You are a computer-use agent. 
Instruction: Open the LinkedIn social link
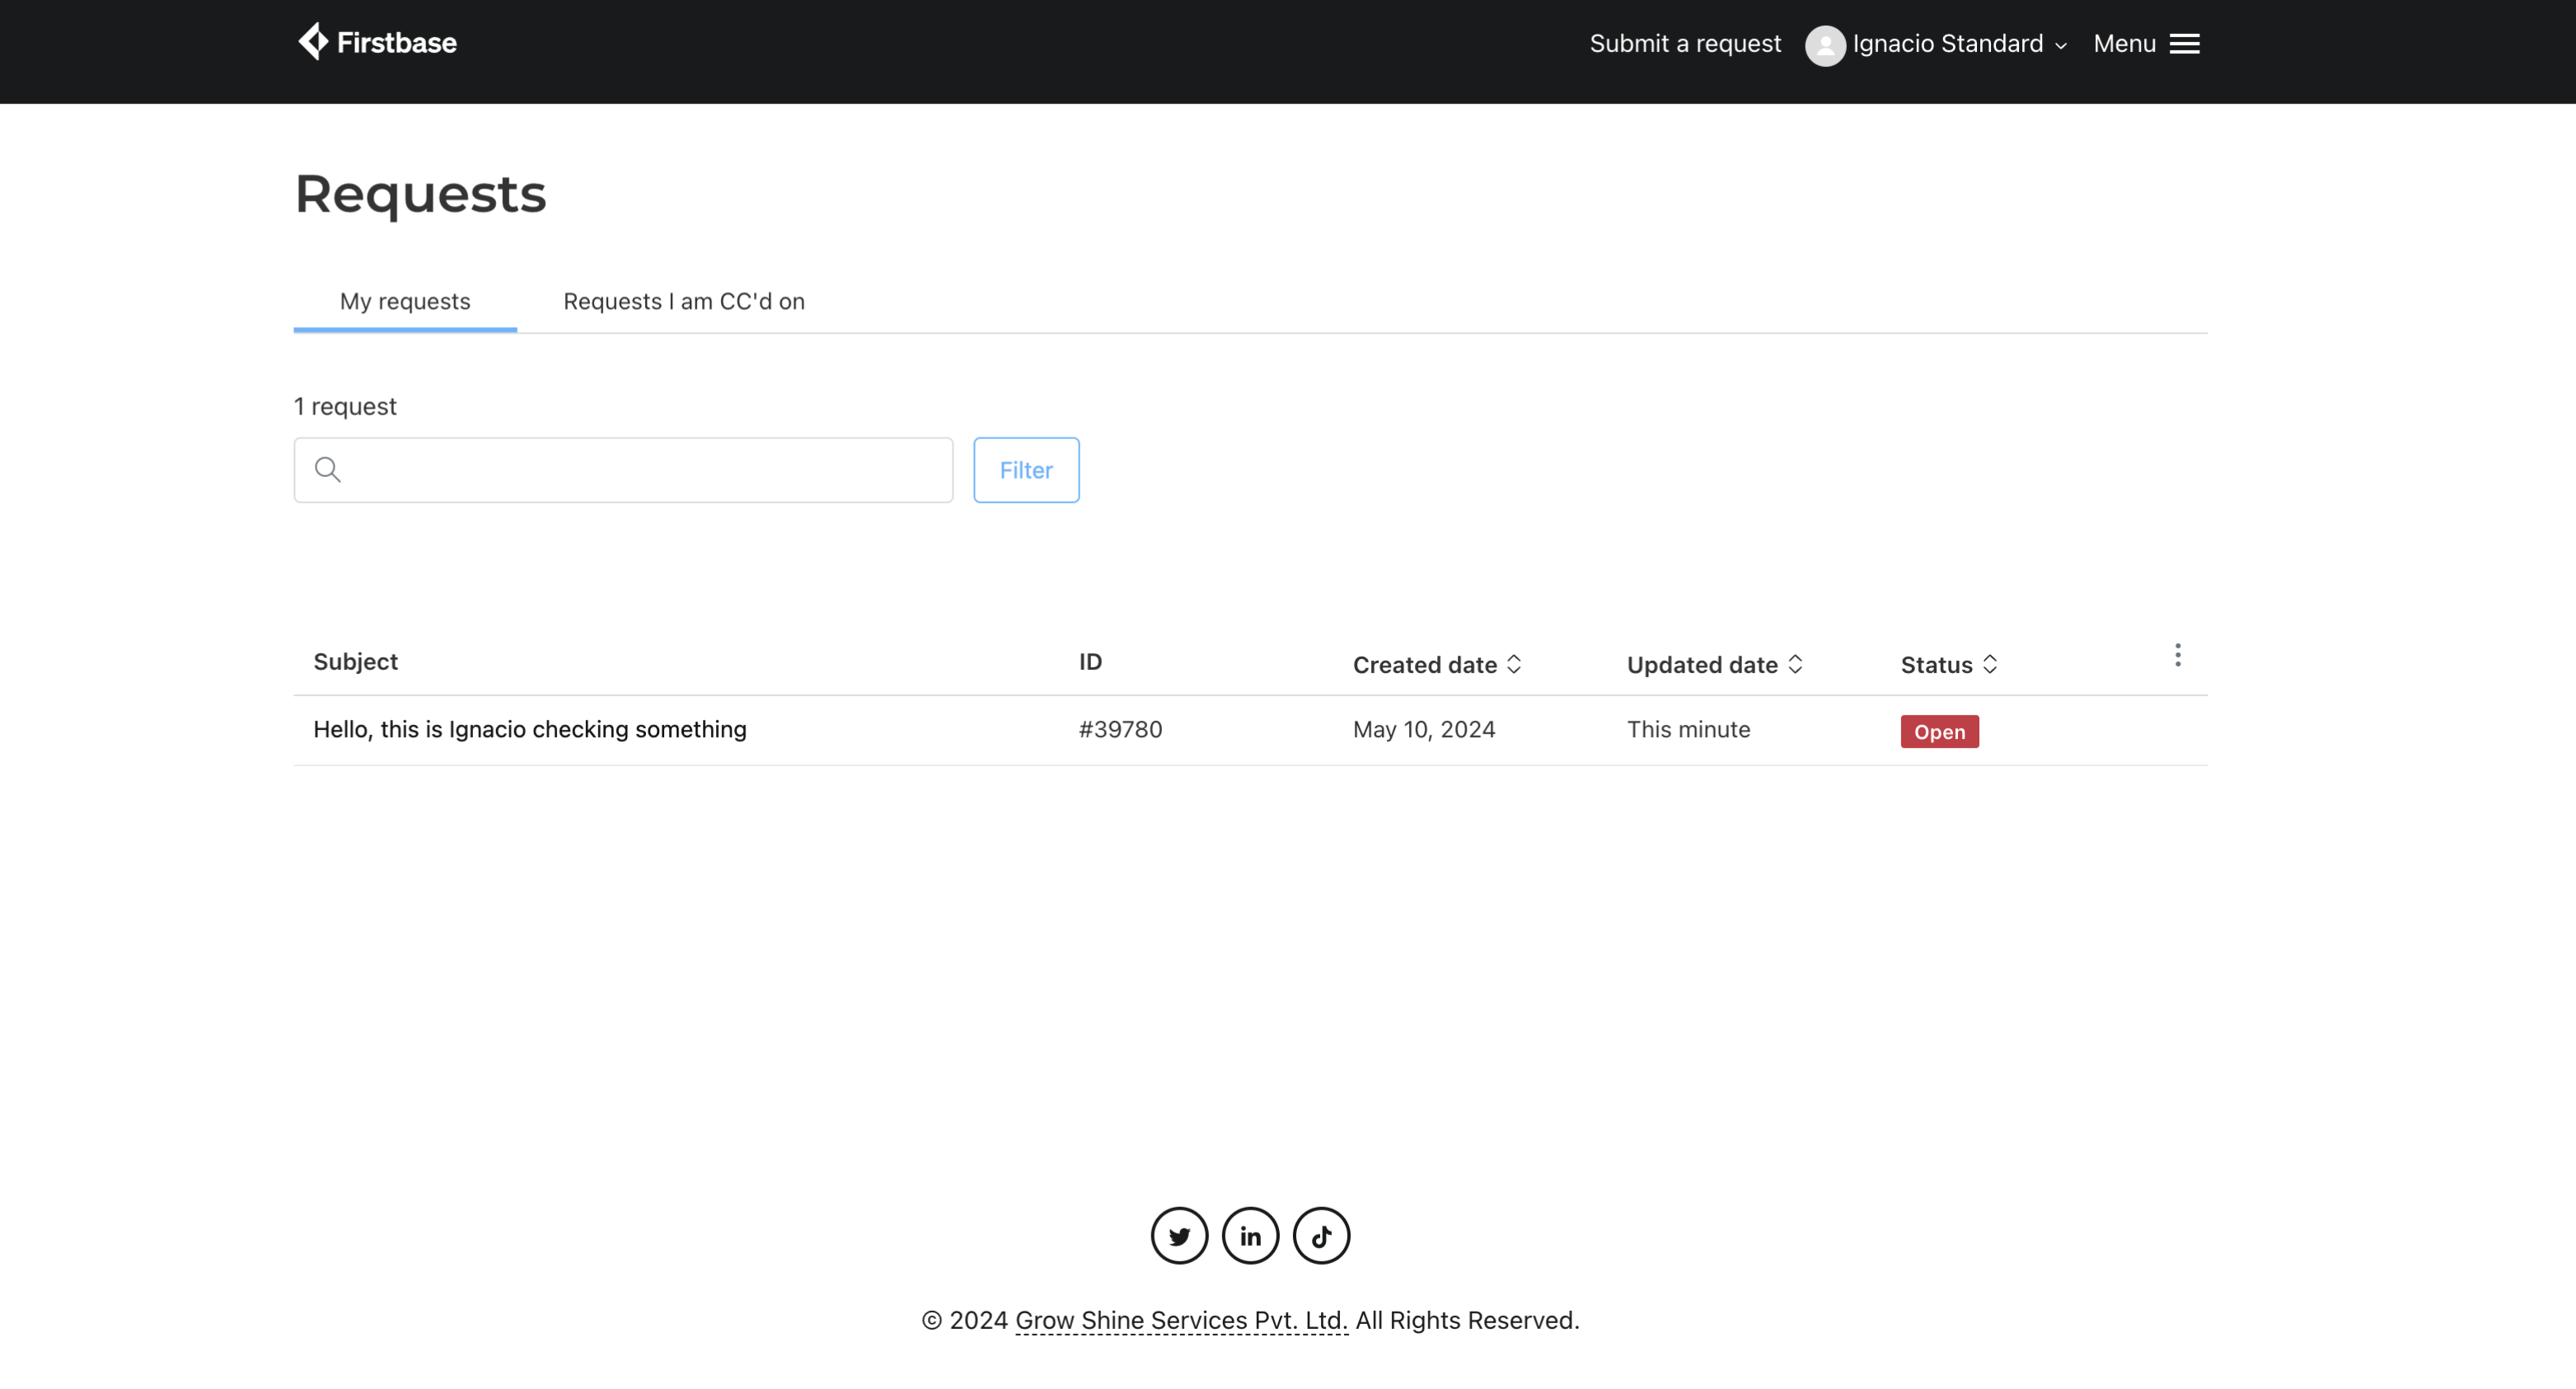click(1250, 1236)
